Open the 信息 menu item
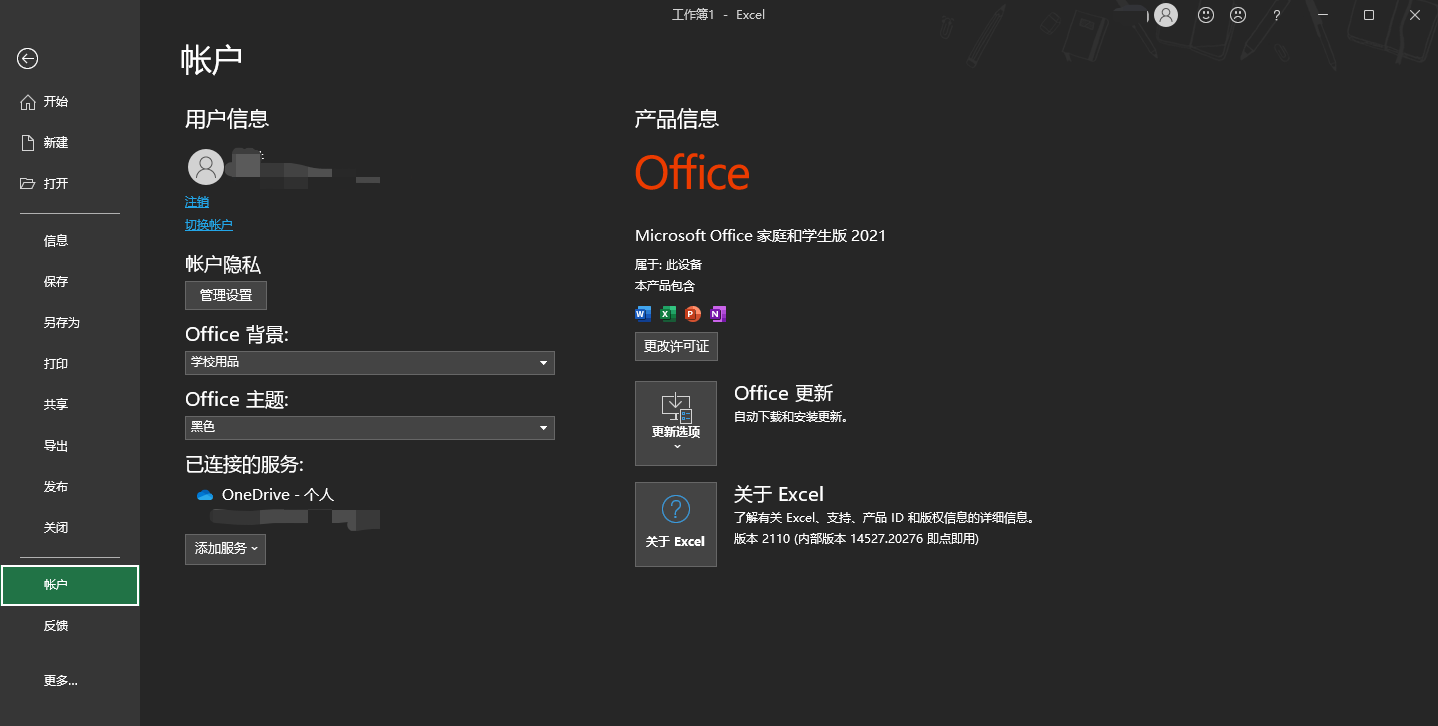This screenshot has height=726, width=1438. 70,241
